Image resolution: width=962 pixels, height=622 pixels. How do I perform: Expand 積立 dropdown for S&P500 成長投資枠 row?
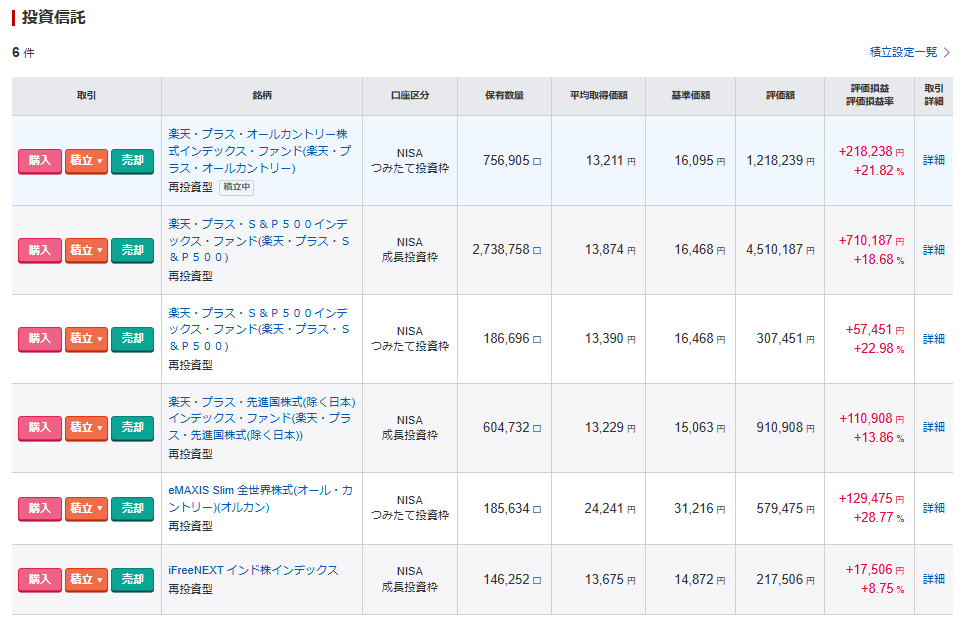pyautogui.click(x=86, y=250)
